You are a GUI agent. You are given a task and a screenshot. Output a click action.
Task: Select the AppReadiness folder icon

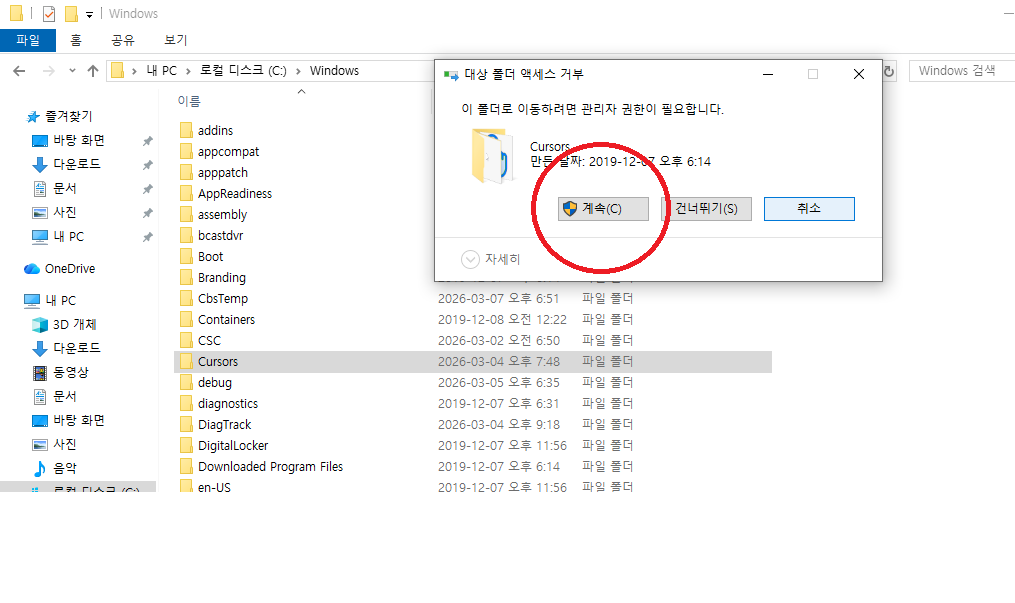(x=186, y=193)
